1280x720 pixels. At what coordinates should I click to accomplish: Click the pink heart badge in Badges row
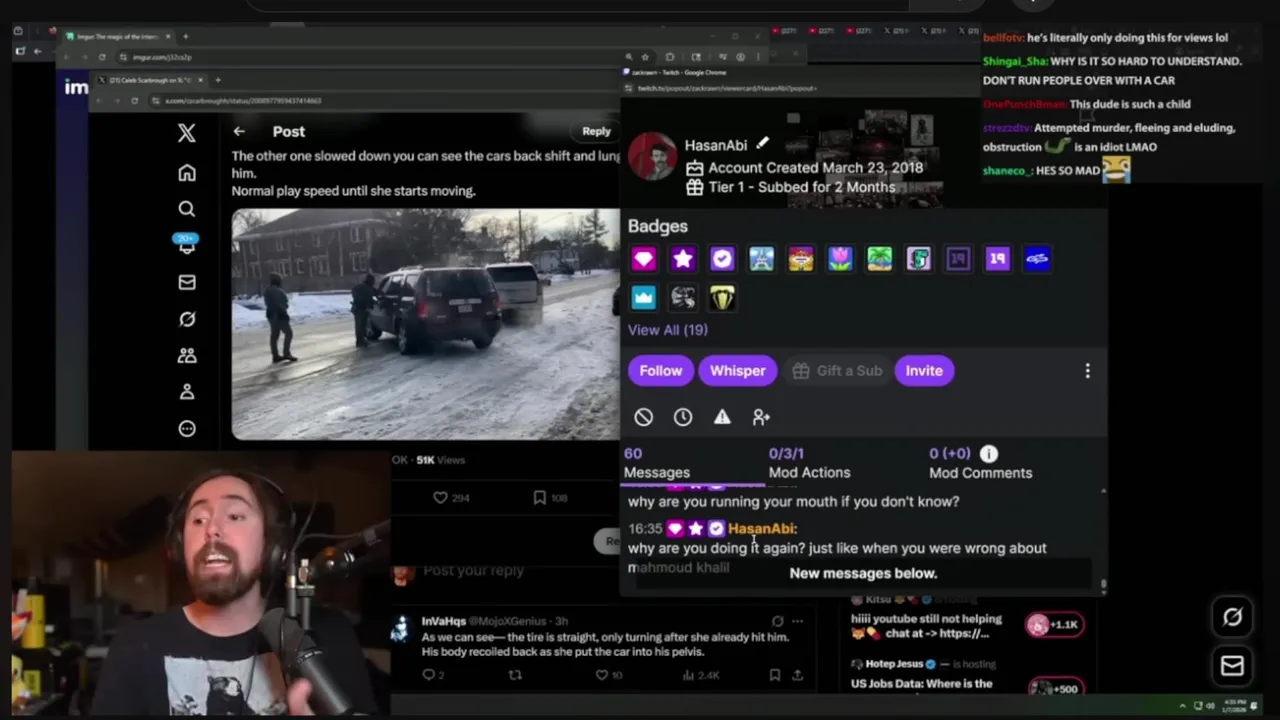[x=643, y=259]
